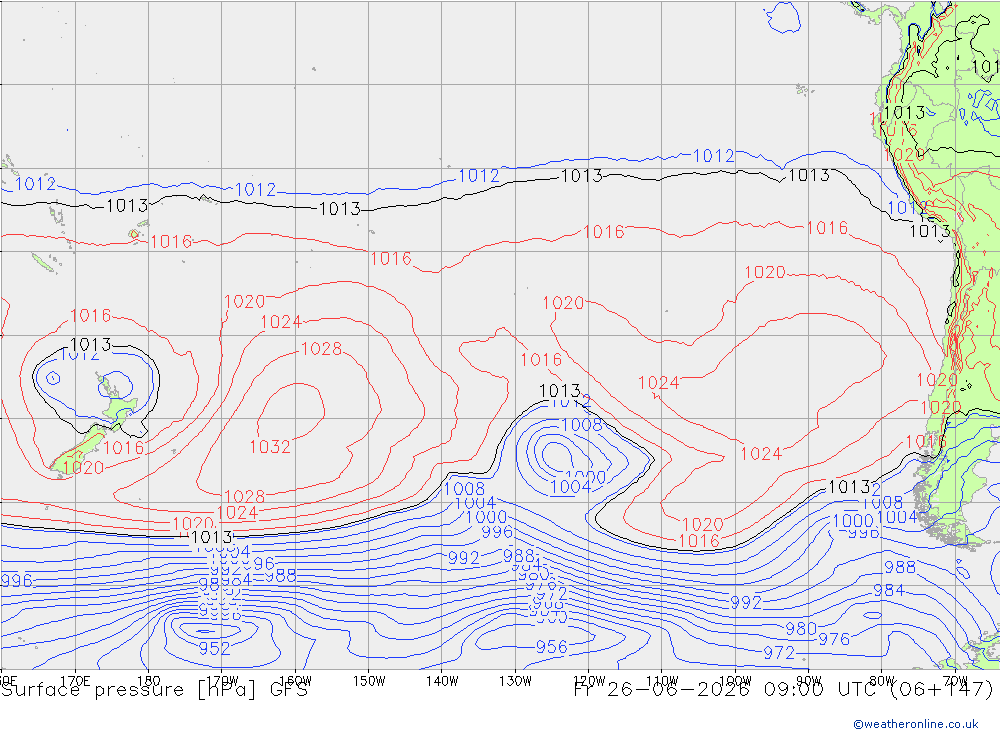Click the 140W longitude axis label
The height and width of the screenshot is (733, 1000).
click(x=442, y=681)
